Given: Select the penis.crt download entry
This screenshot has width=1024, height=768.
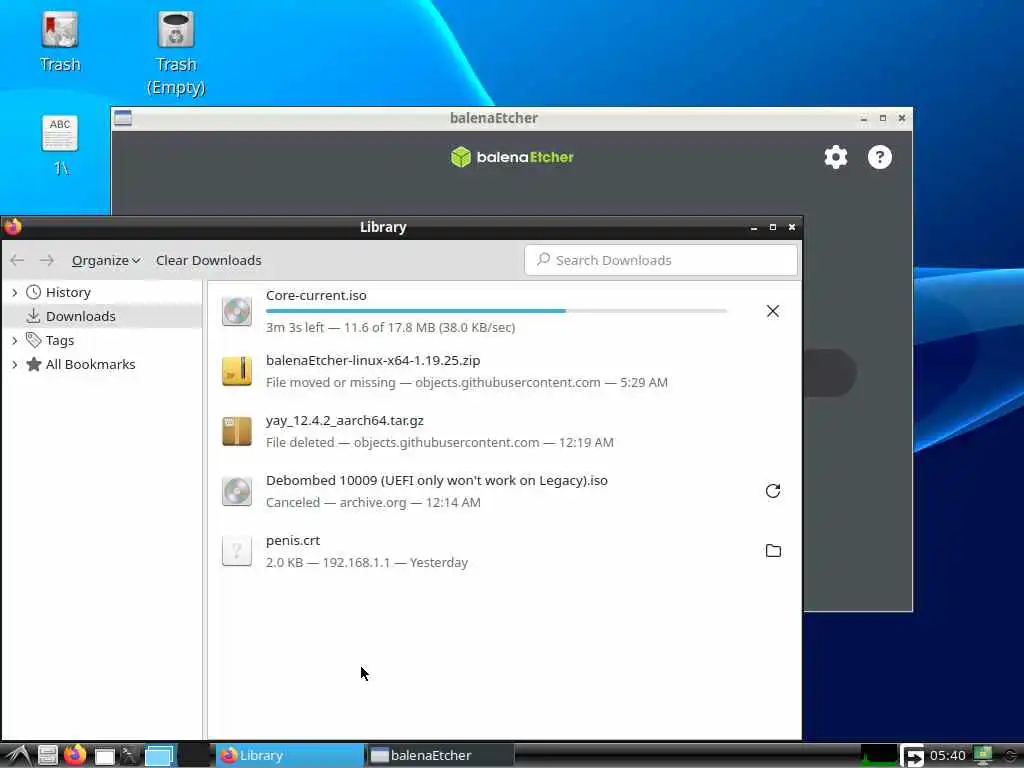Looking at the screenshot, I should (504, 552).
